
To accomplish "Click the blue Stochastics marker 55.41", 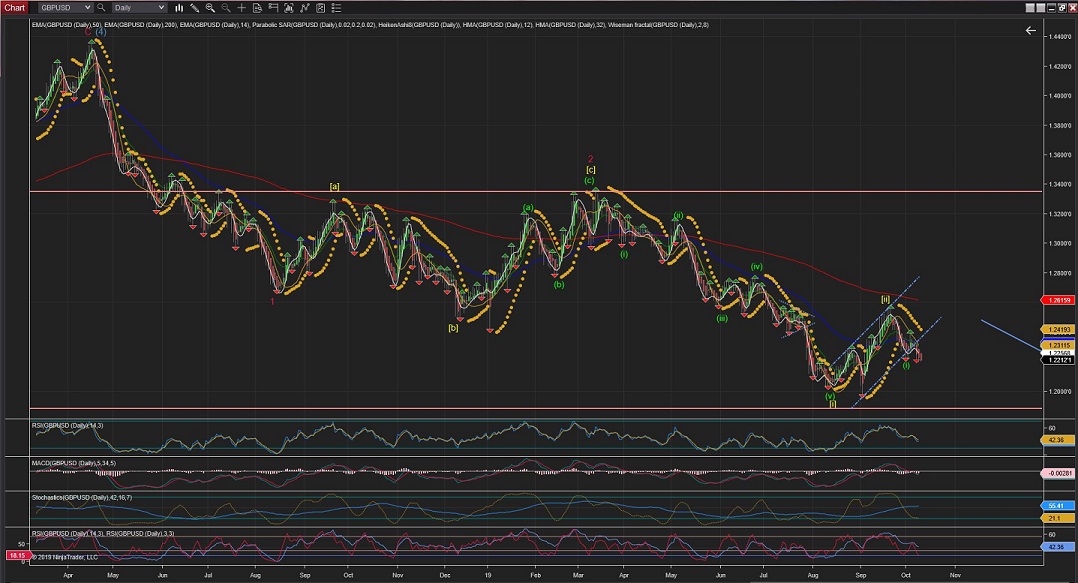I will tap(1057, 505).
